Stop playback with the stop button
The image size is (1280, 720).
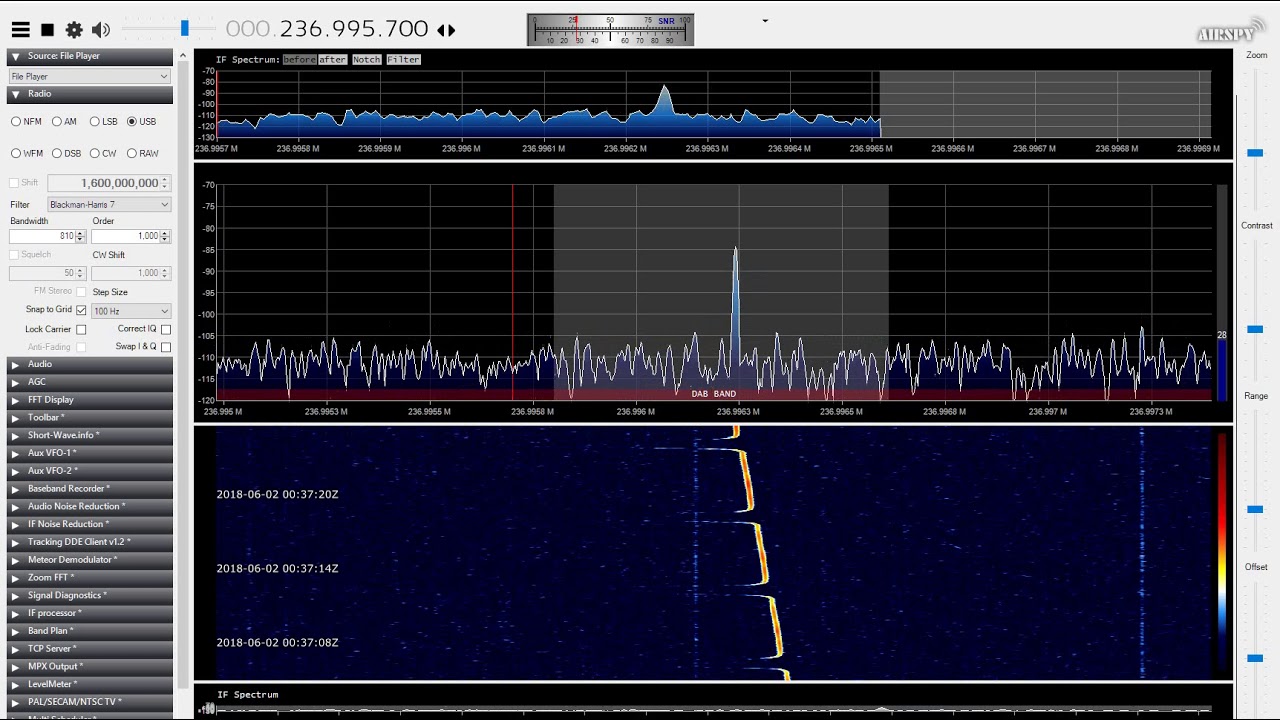point(47,30)
